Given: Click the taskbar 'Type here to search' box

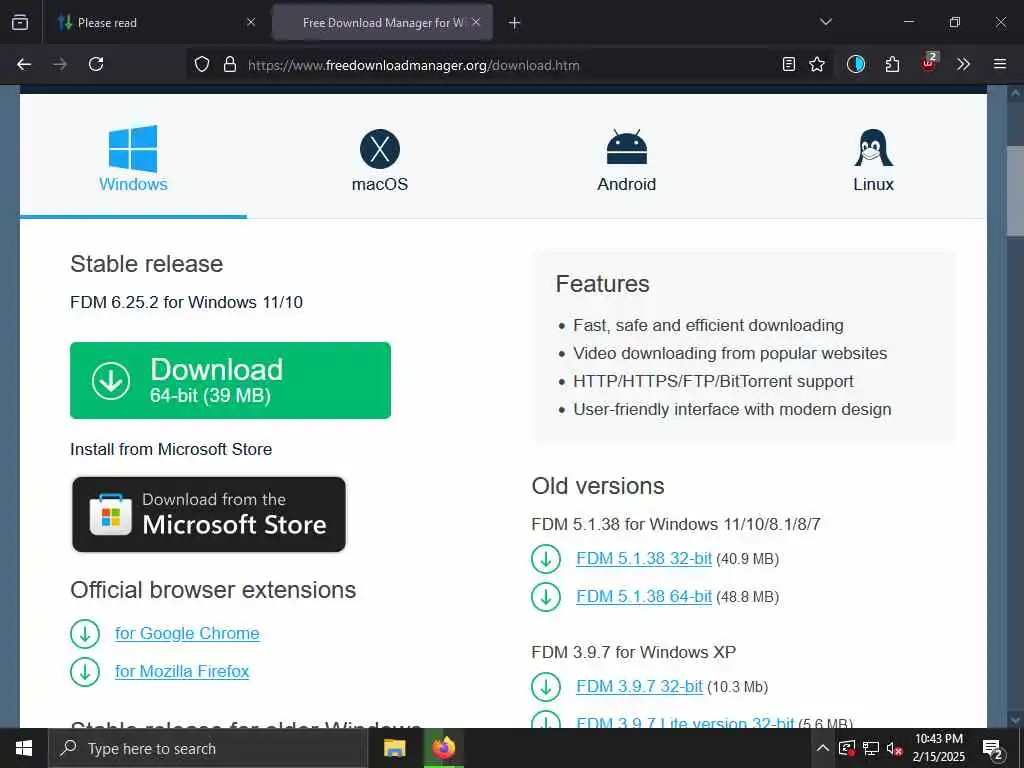Looking at the screenshot, I should (208, 748).
